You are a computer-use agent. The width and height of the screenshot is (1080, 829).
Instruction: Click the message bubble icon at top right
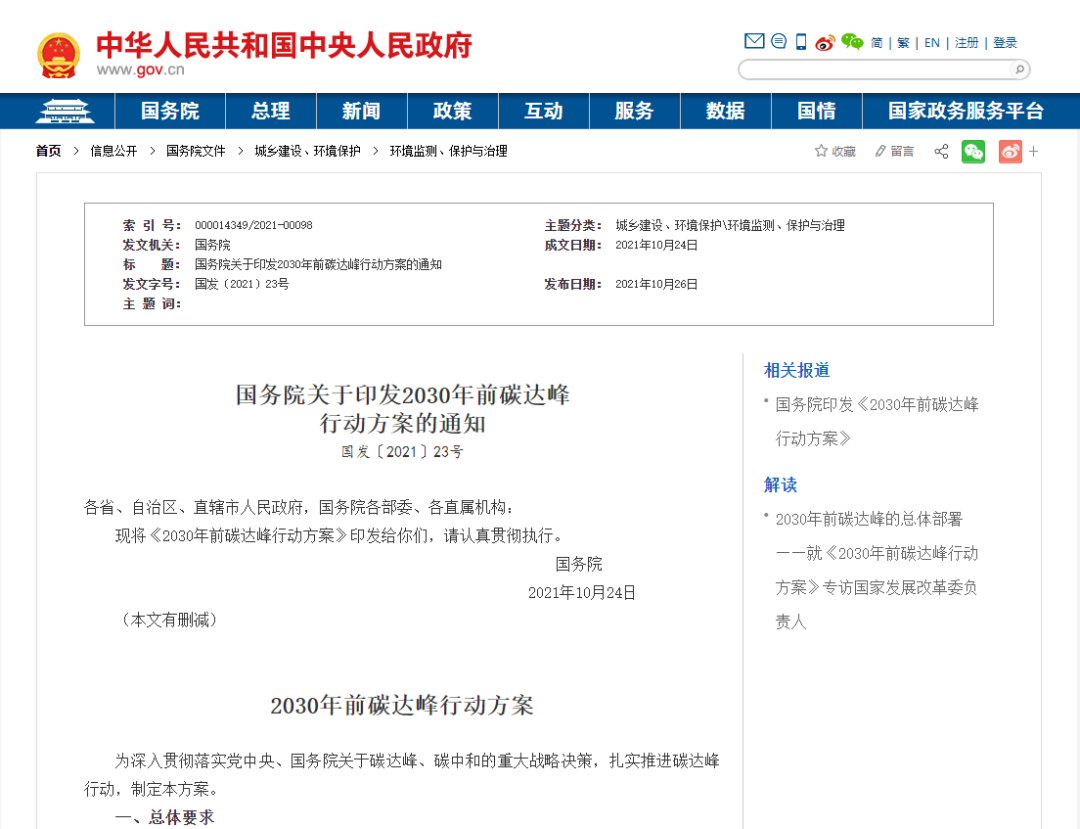778,41
